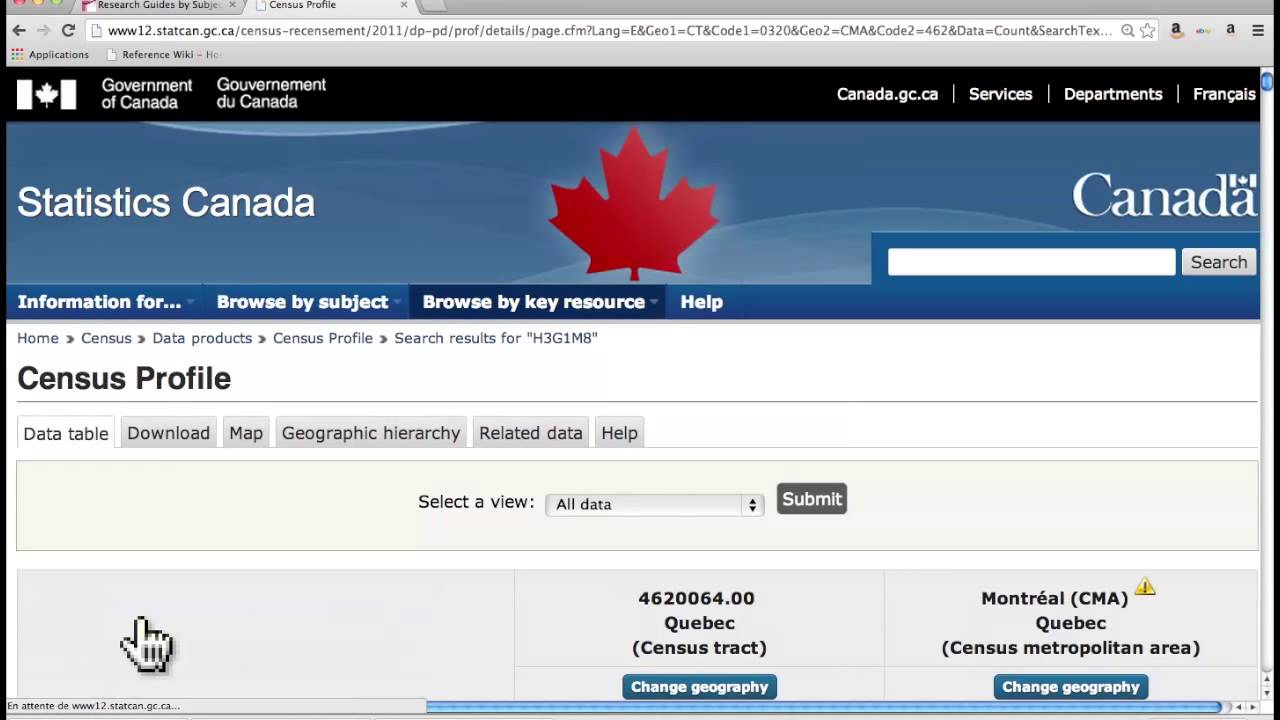The width and height of the screenshot is (1280, 720).
Task: Expand the Browse by key resource menu
Action: 540,302
